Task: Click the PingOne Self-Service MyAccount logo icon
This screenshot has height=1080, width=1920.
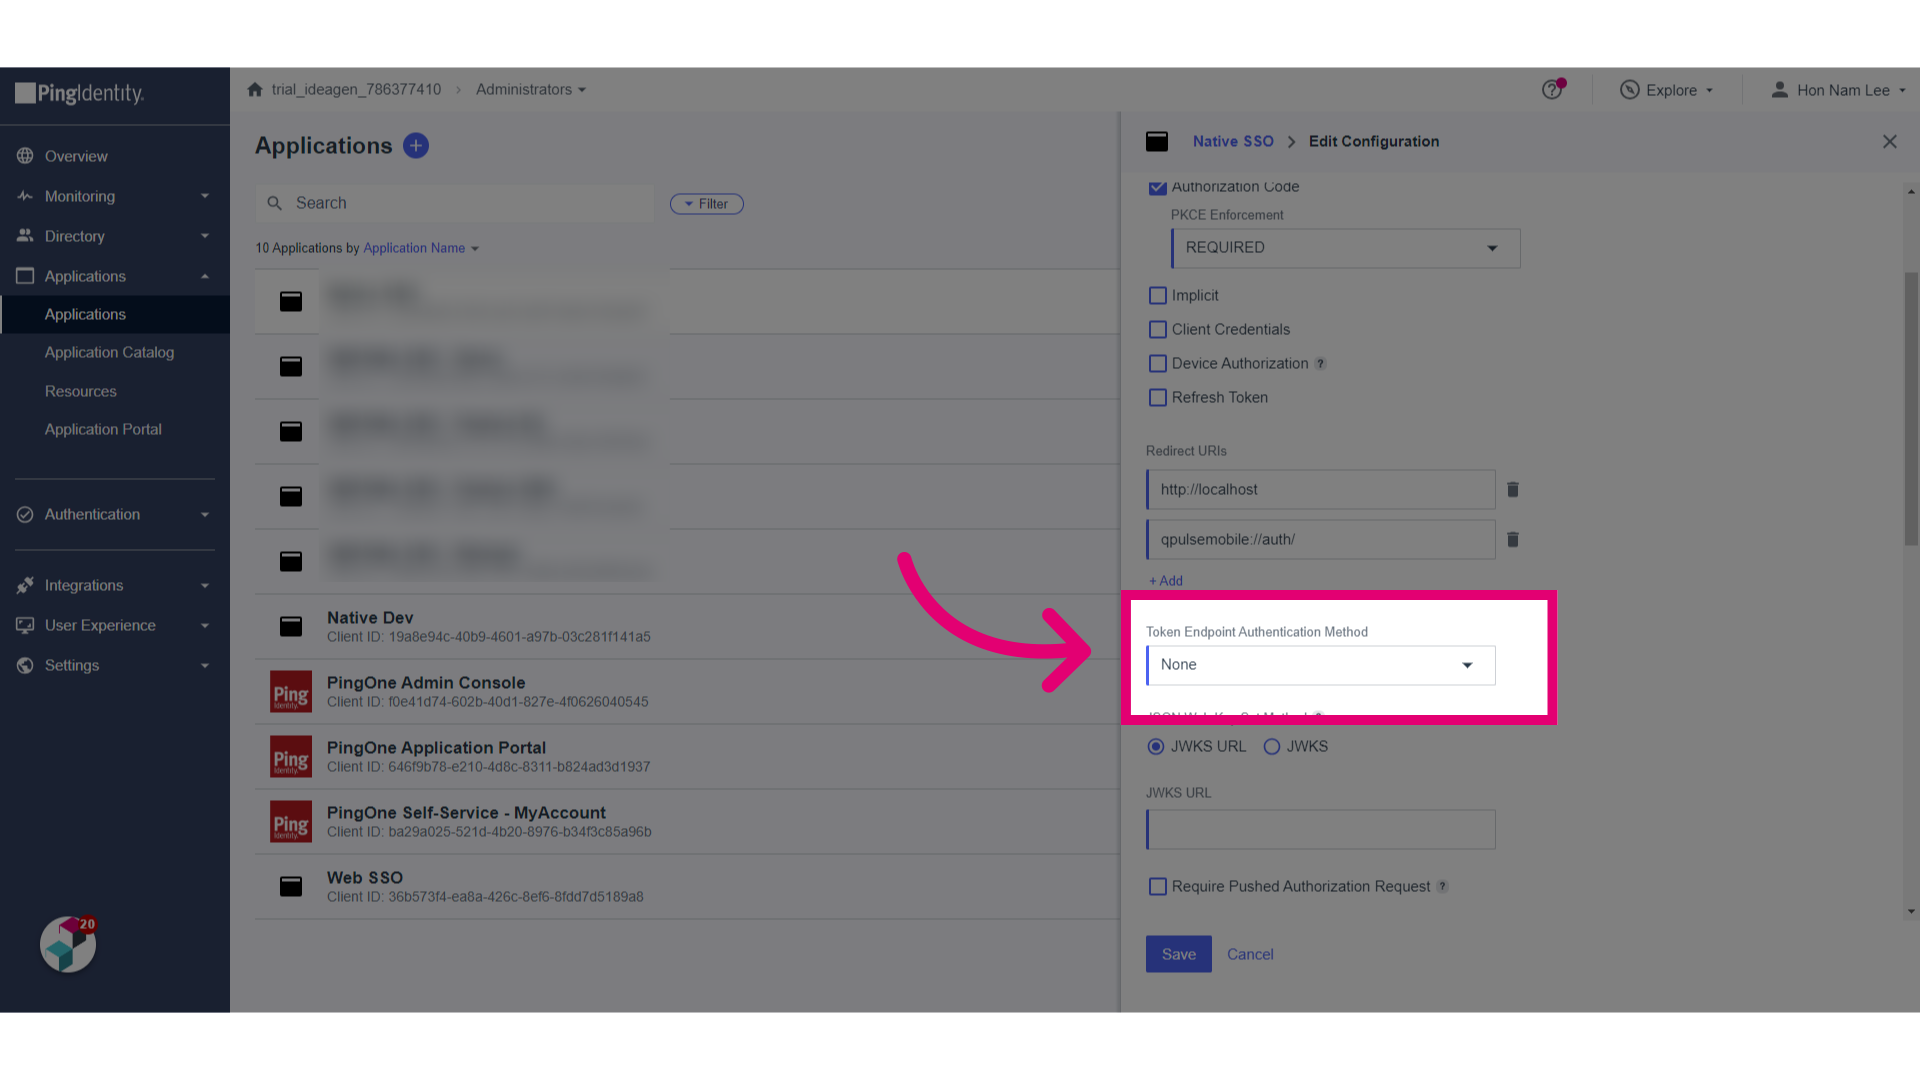Action: pyautogui.click(x=291, y=822)
